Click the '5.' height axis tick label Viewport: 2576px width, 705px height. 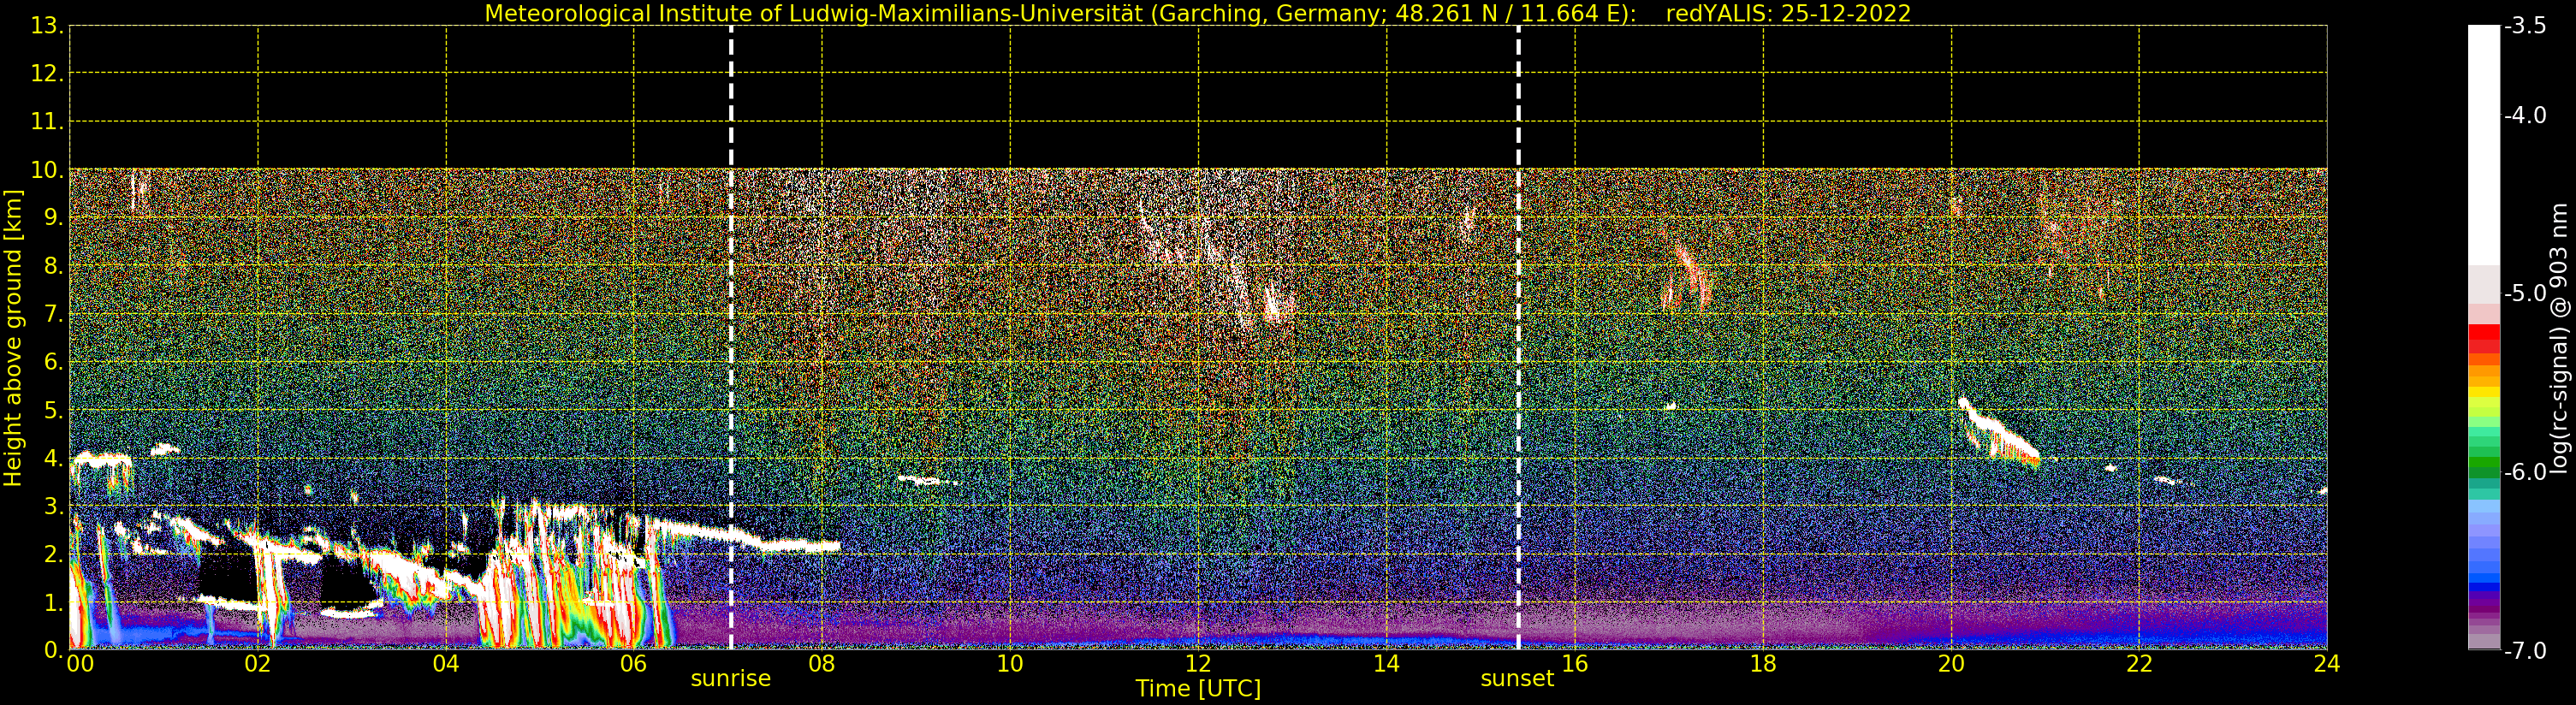54,410
